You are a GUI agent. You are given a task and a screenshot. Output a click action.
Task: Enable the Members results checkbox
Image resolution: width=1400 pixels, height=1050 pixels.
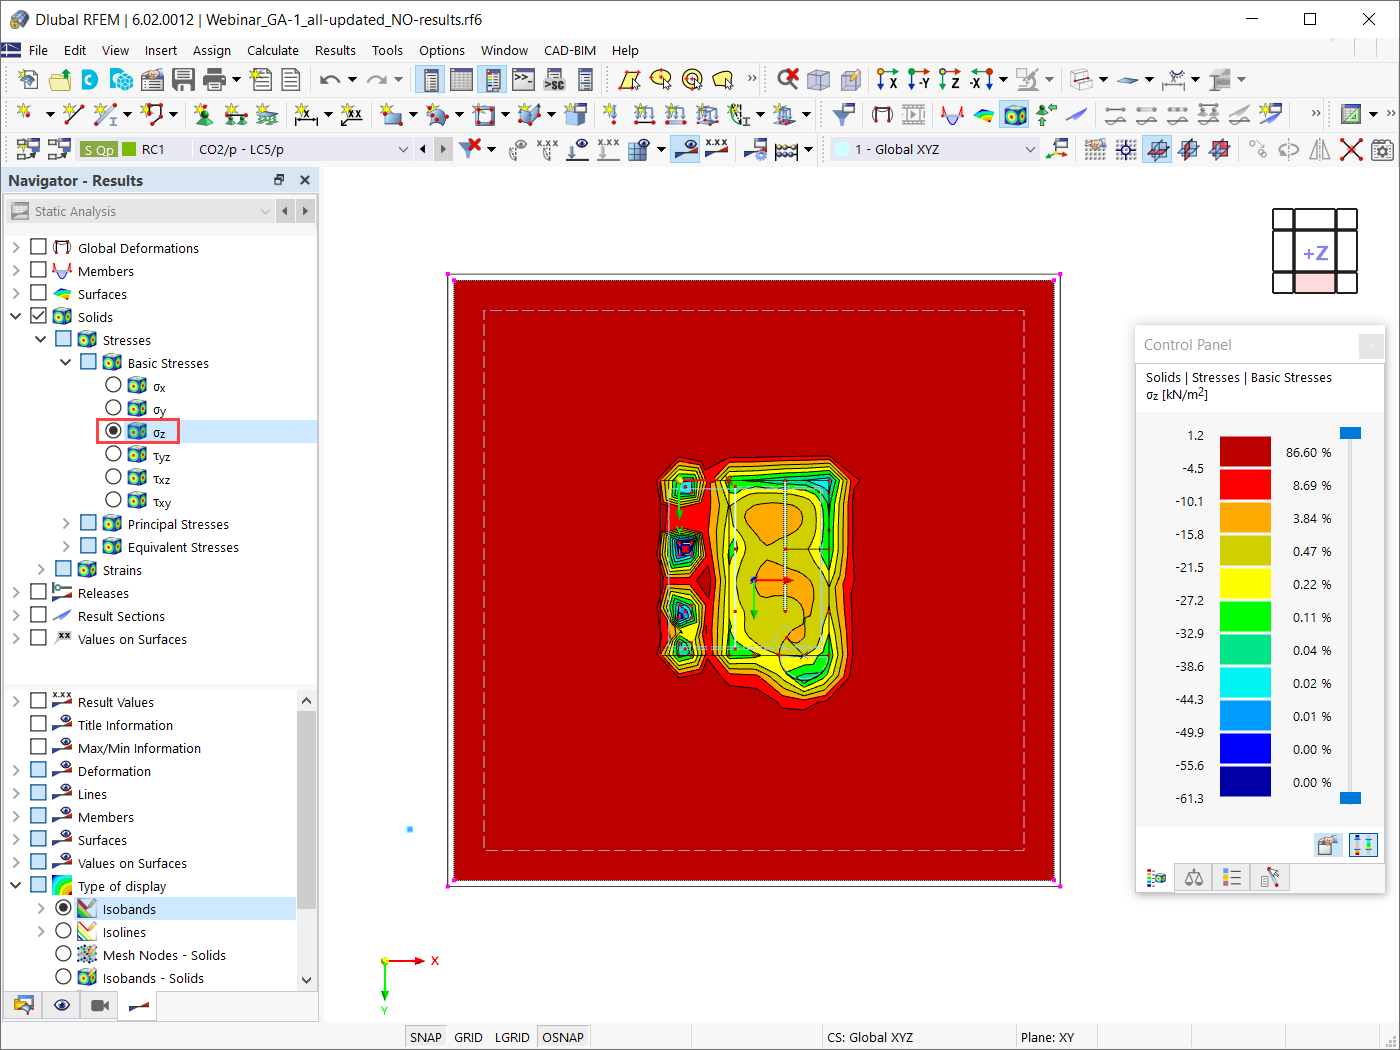39,270
